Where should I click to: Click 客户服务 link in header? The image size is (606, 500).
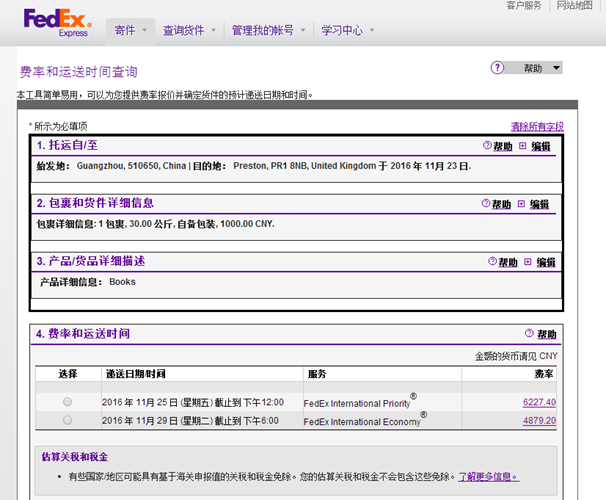point(524,5)
